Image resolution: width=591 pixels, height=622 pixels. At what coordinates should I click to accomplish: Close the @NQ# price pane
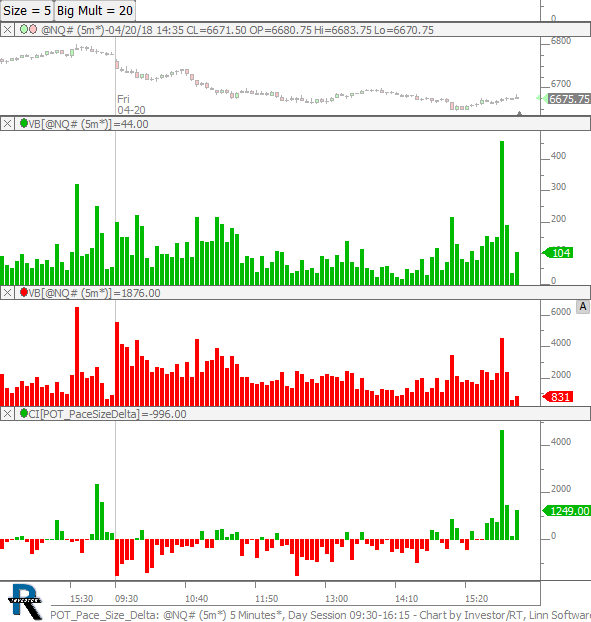(8, 30)
